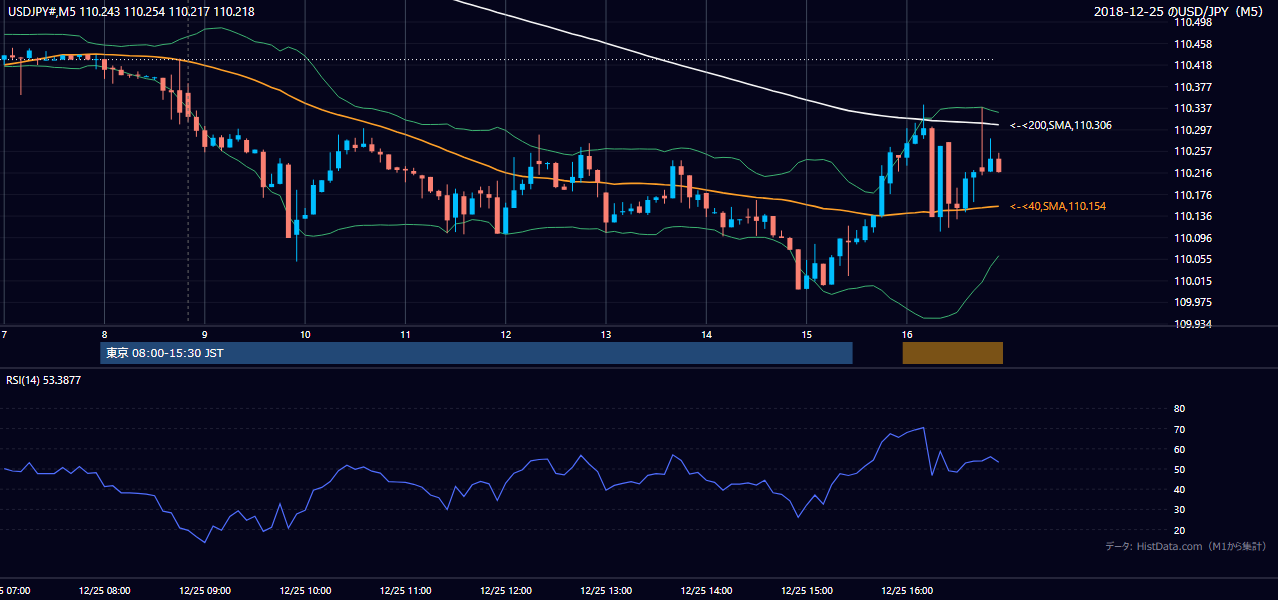Click the RSI(14) 53.3877 indicator label
The width and height of the screenshot is (1278, 600).
click(44, 380)
